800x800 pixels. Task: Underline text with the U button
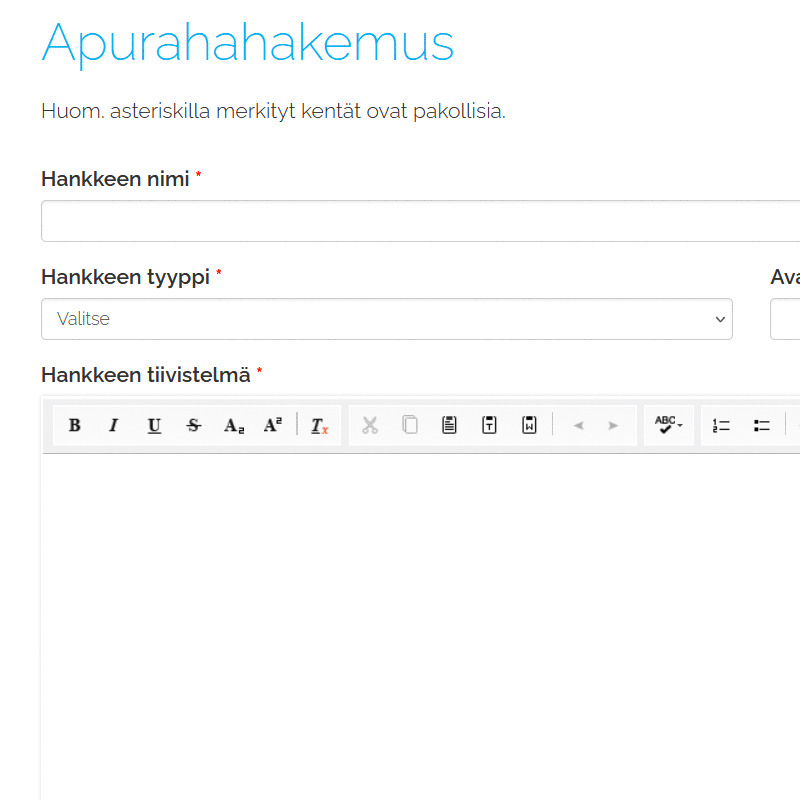(x=154, y=425)
